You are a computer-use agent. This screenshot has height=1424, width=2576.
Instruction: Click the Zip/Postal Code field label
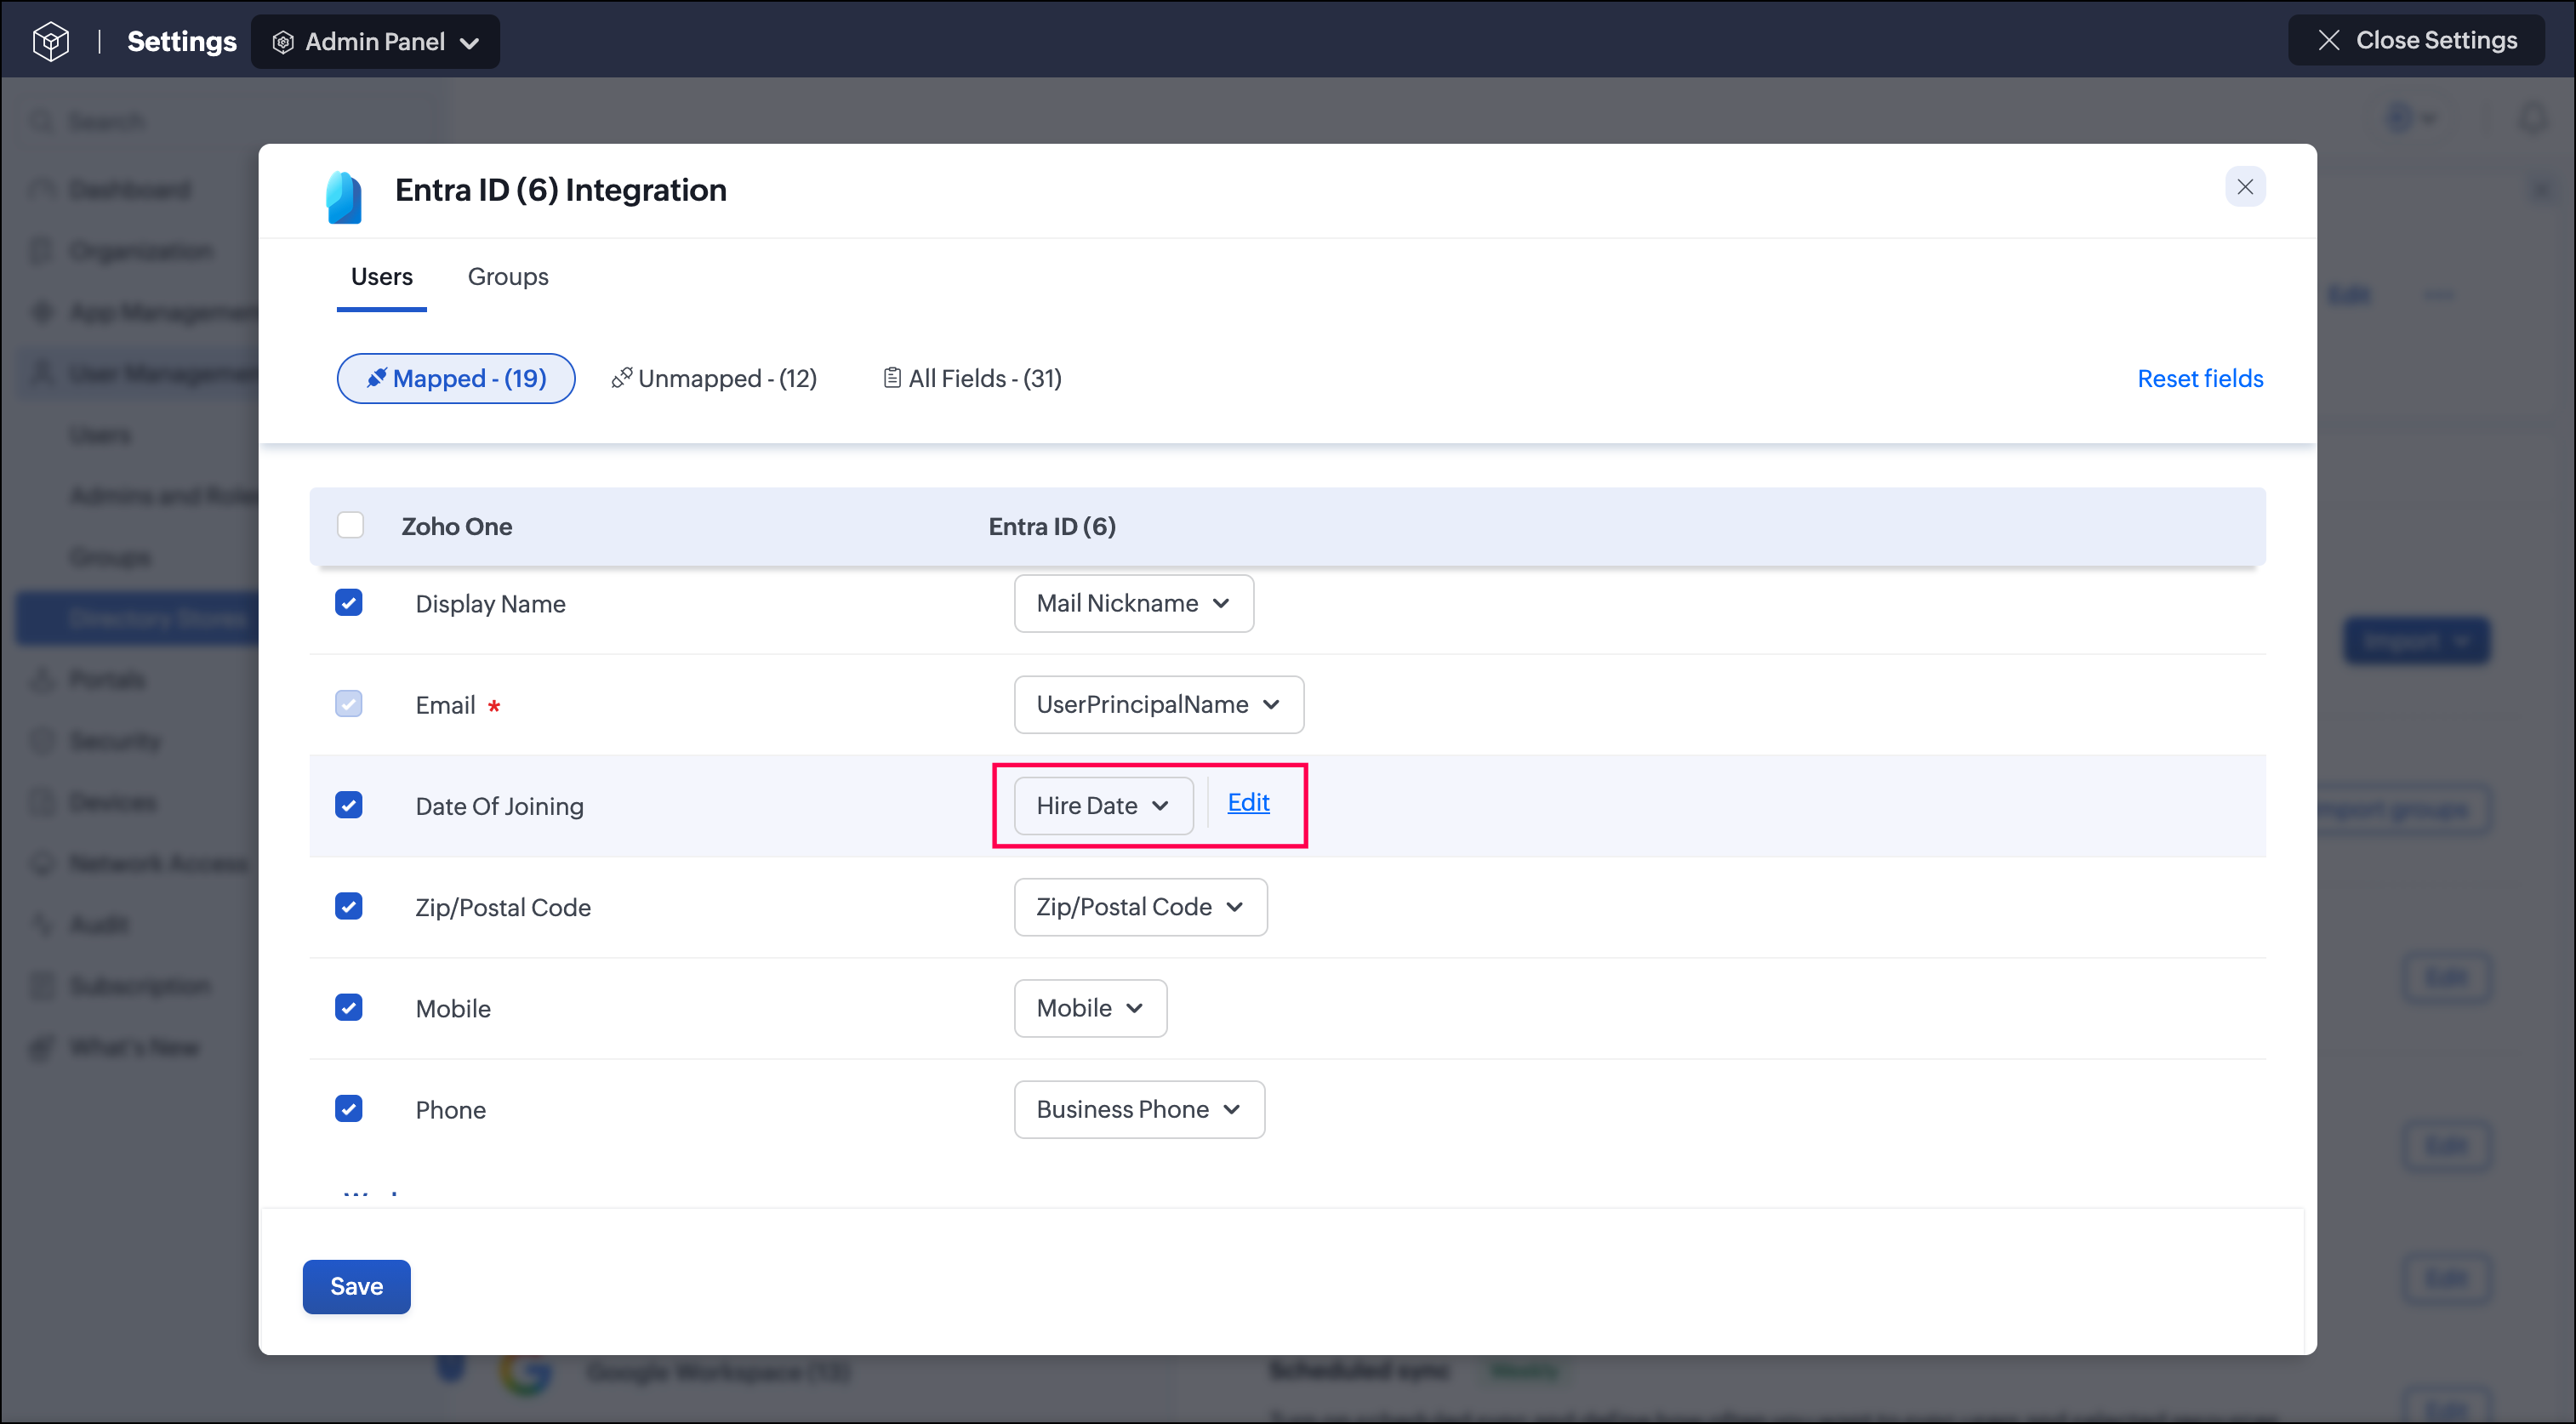click(x=503, y=907)
